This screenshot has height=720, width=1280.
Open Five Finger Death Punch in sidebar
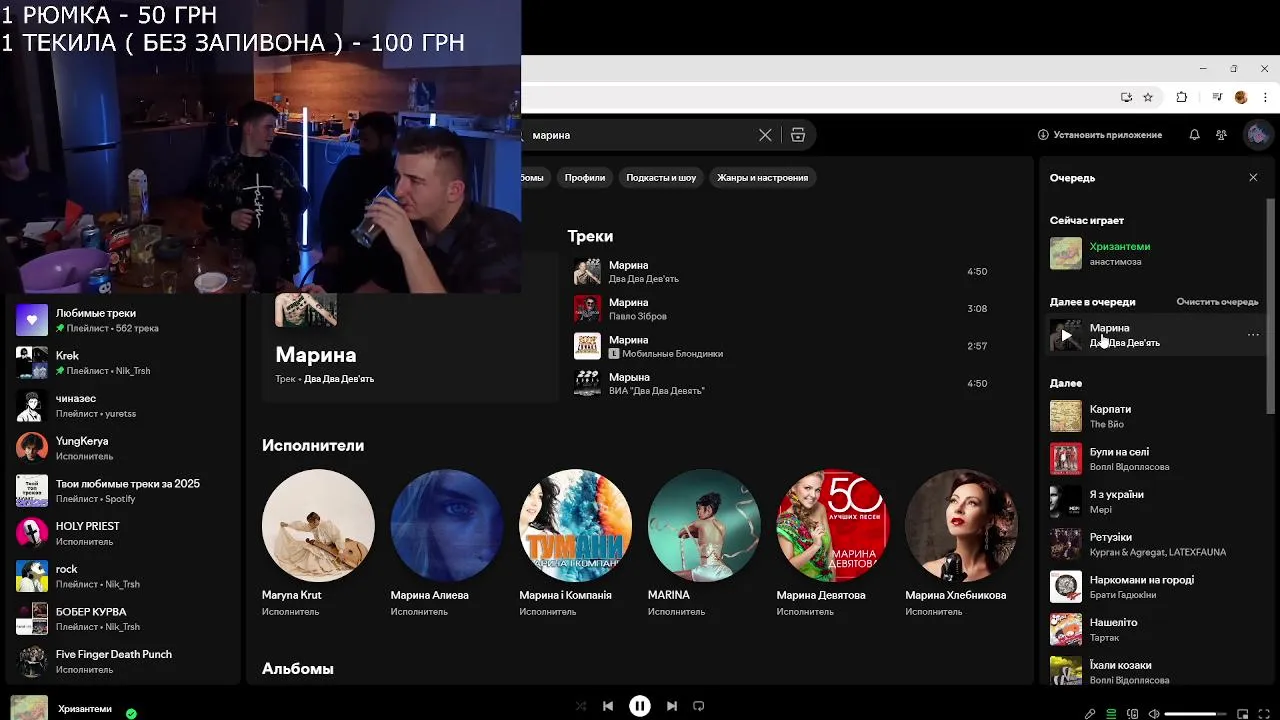(122, 661)
